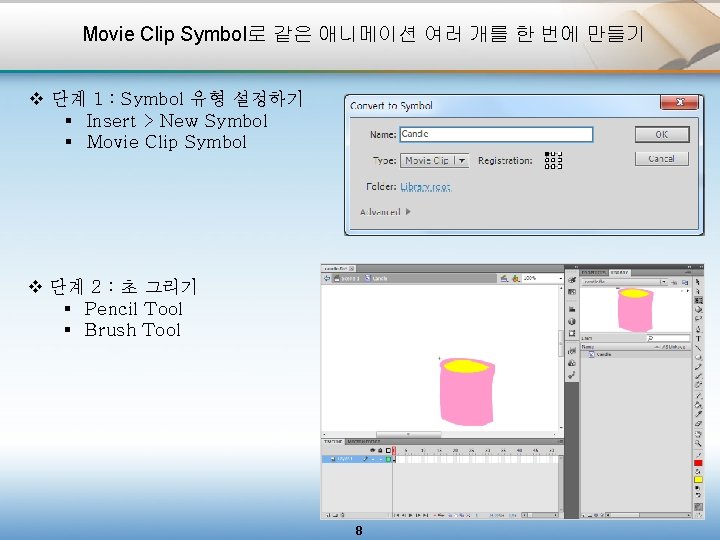Click the Name input field containing Candle
Viewport: 720px width, 540px height.
pos(496,134)
